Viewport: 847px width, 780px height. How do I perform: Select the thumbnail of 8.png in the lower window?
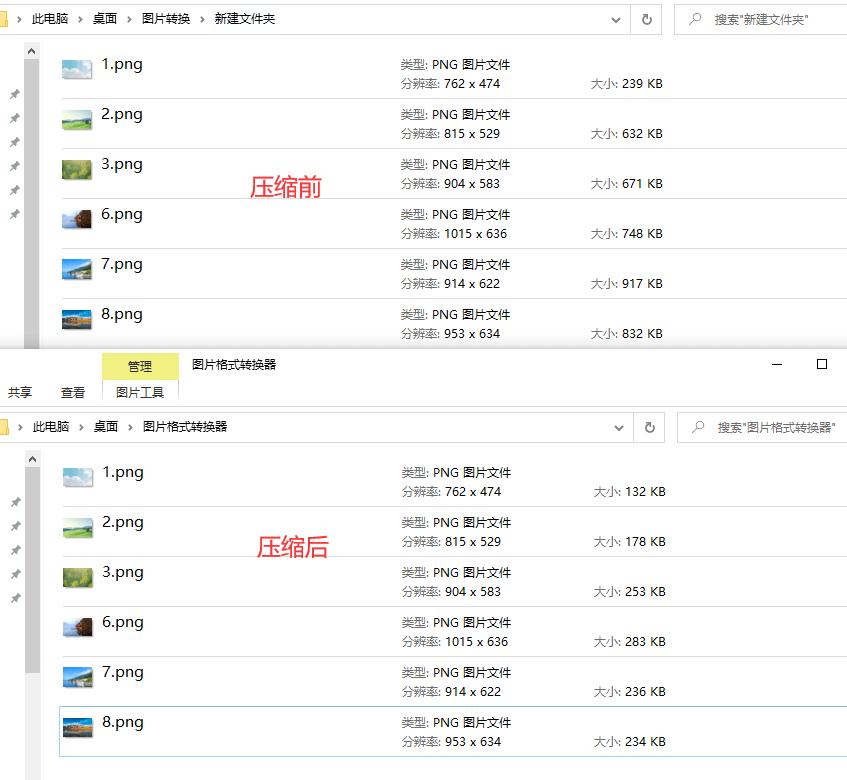(x=76, y=729)
